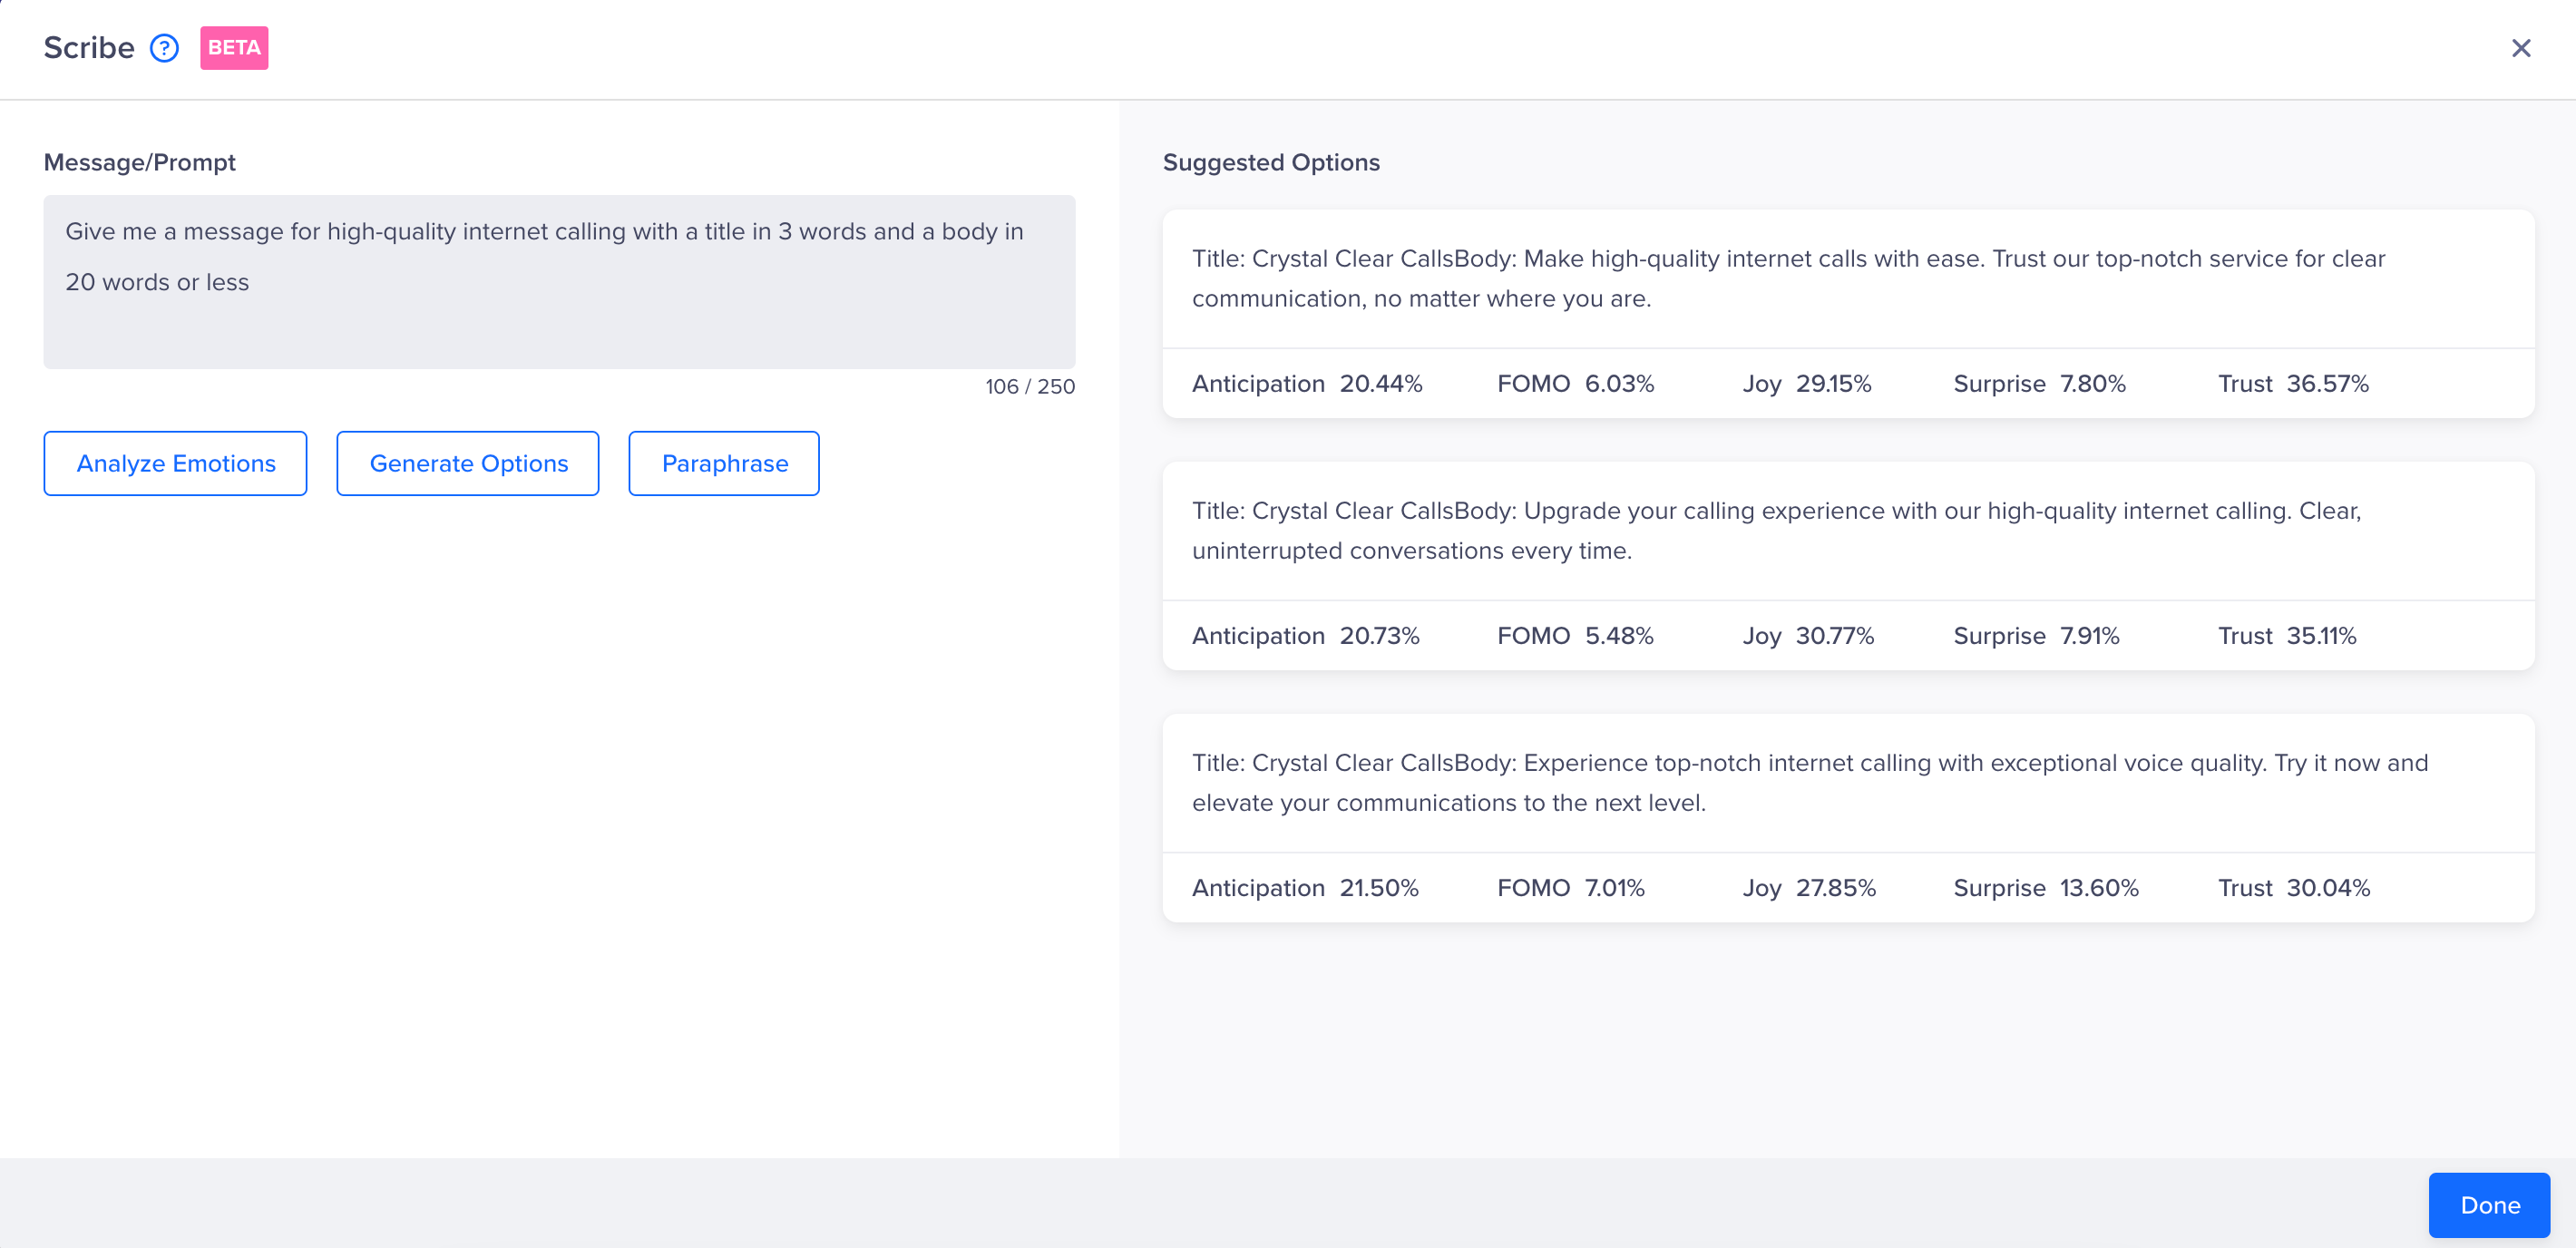Click the Scribe help question-mark icon
Screen dimensions: 2576x1248
pyautogui.click(x=164, y=48)
